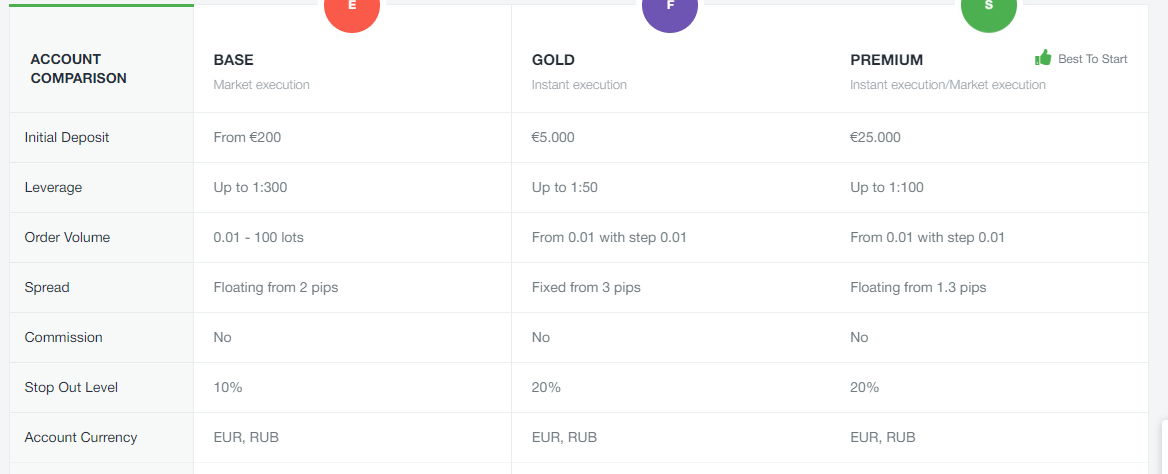This screenshot has width=1168, height=474.
Task: Select the BASE account heading
Action: click(x=233, y=60)
